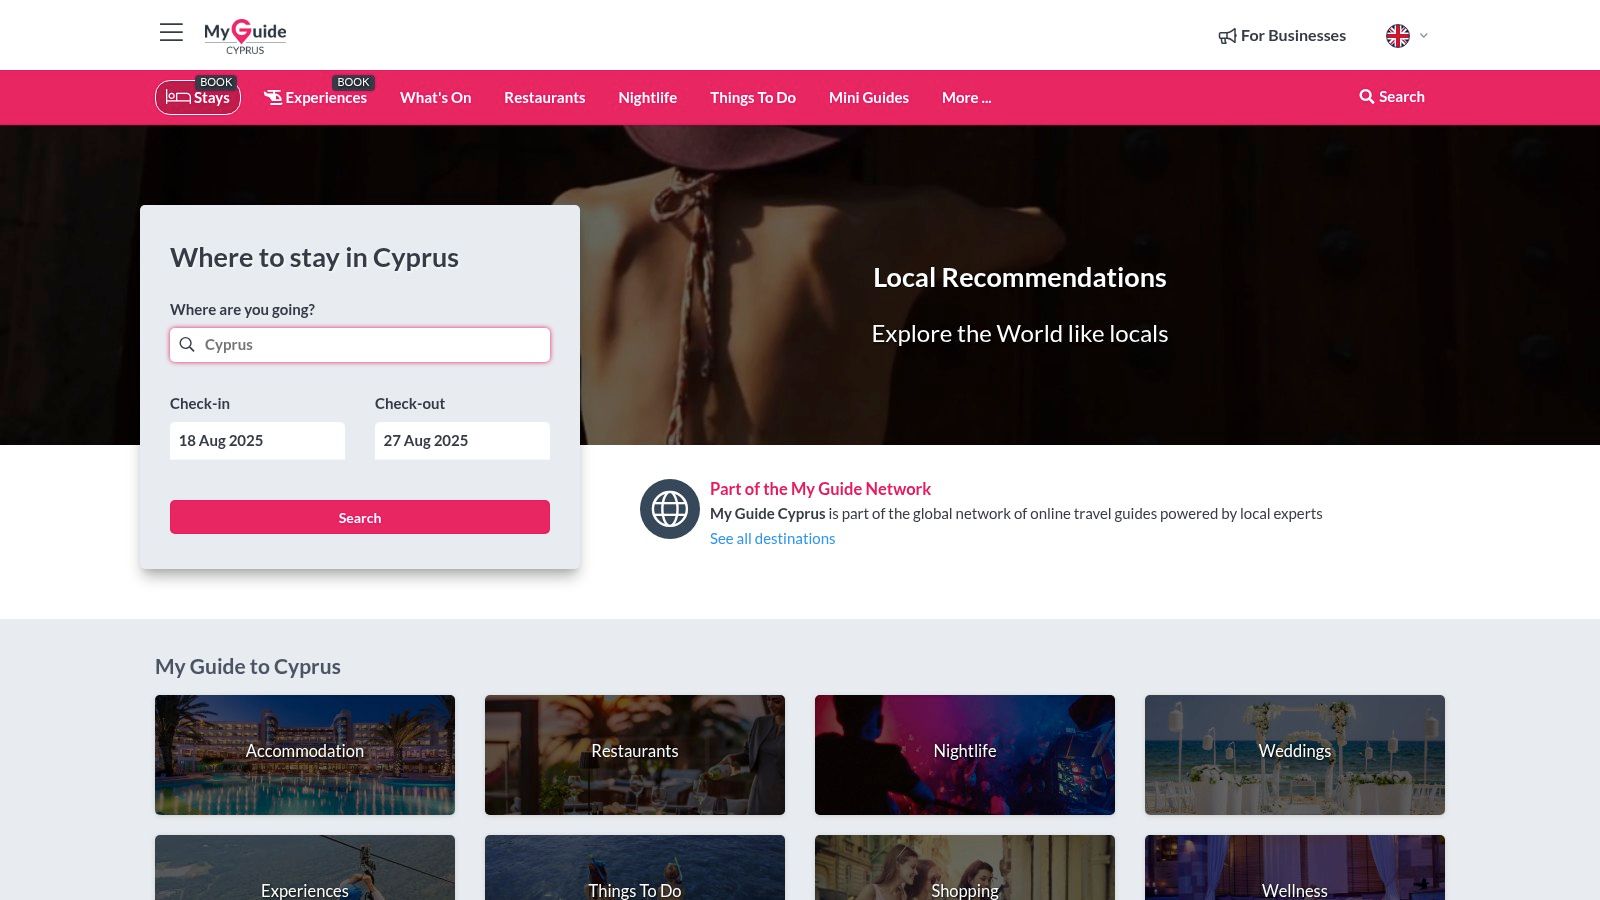Expand the More ... menu

(x=966, y=98)
